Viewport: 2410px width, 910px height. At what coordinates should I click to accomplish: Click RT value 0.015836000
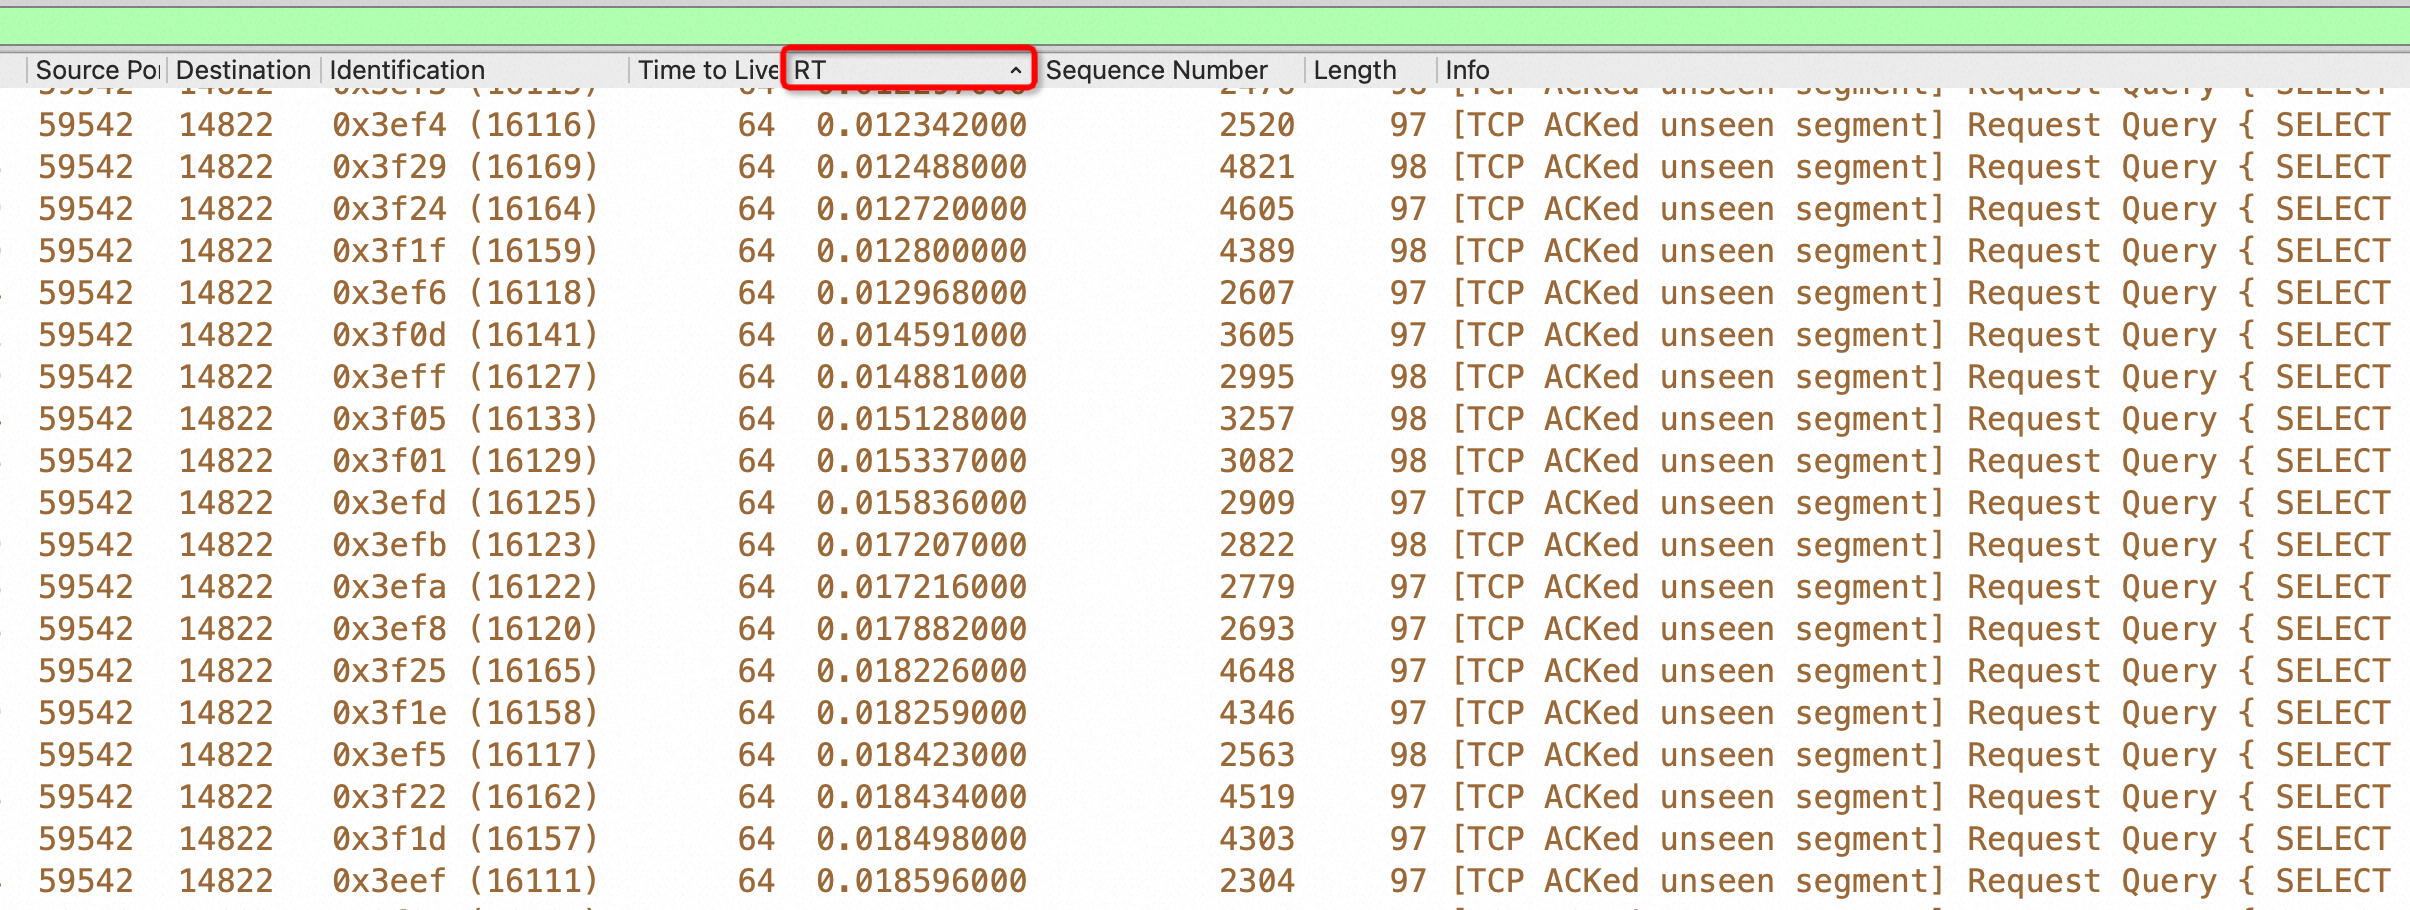point(922,503)
